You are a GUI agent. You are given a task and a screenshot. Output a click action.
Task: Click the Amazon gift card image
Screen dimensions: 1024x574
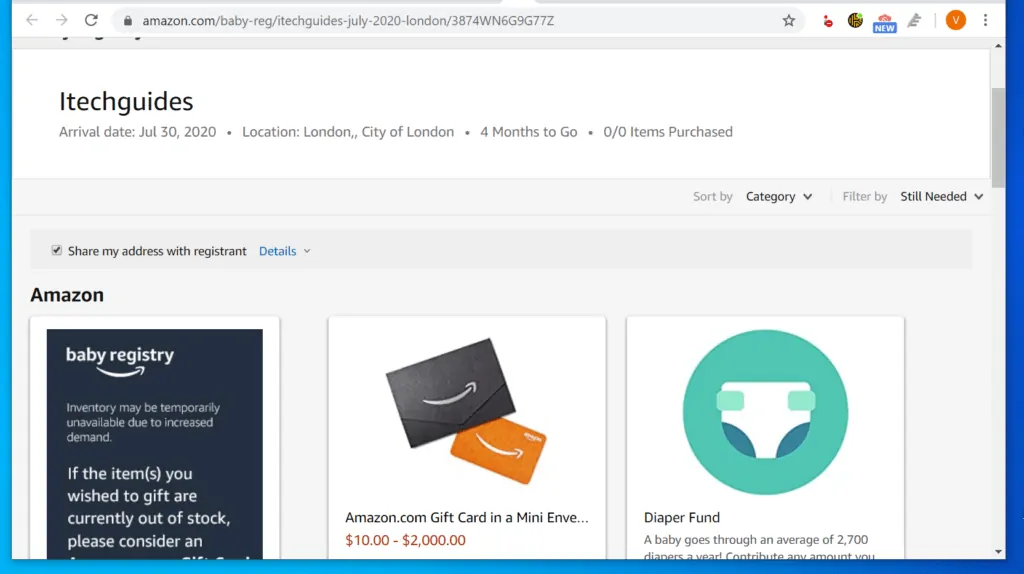tap(467, 411)
